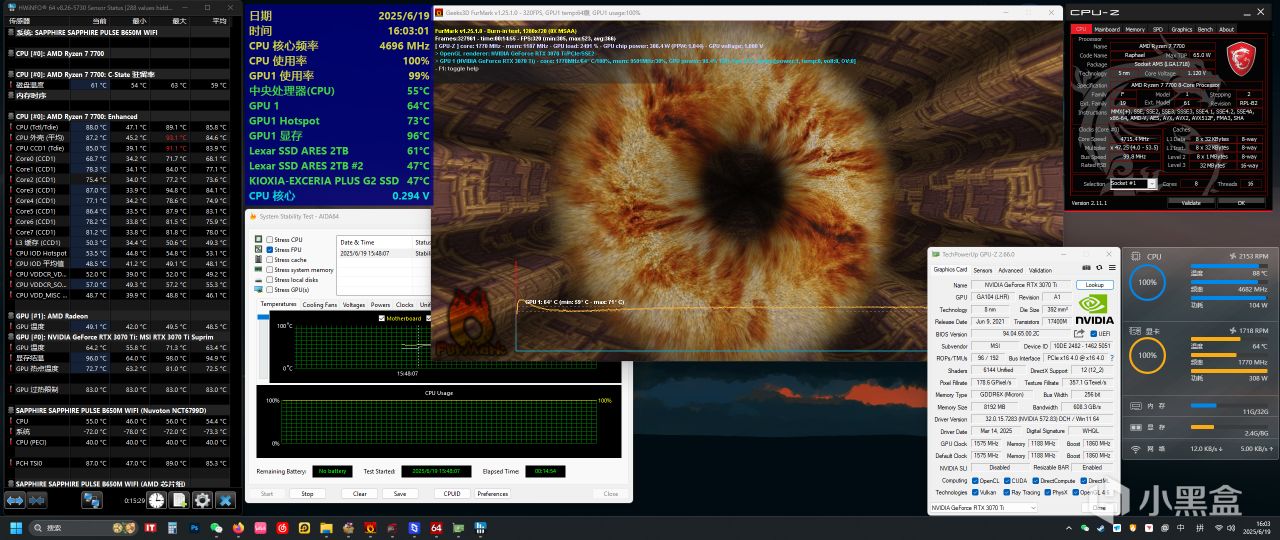Open File Explorer in taskbar

326,528
